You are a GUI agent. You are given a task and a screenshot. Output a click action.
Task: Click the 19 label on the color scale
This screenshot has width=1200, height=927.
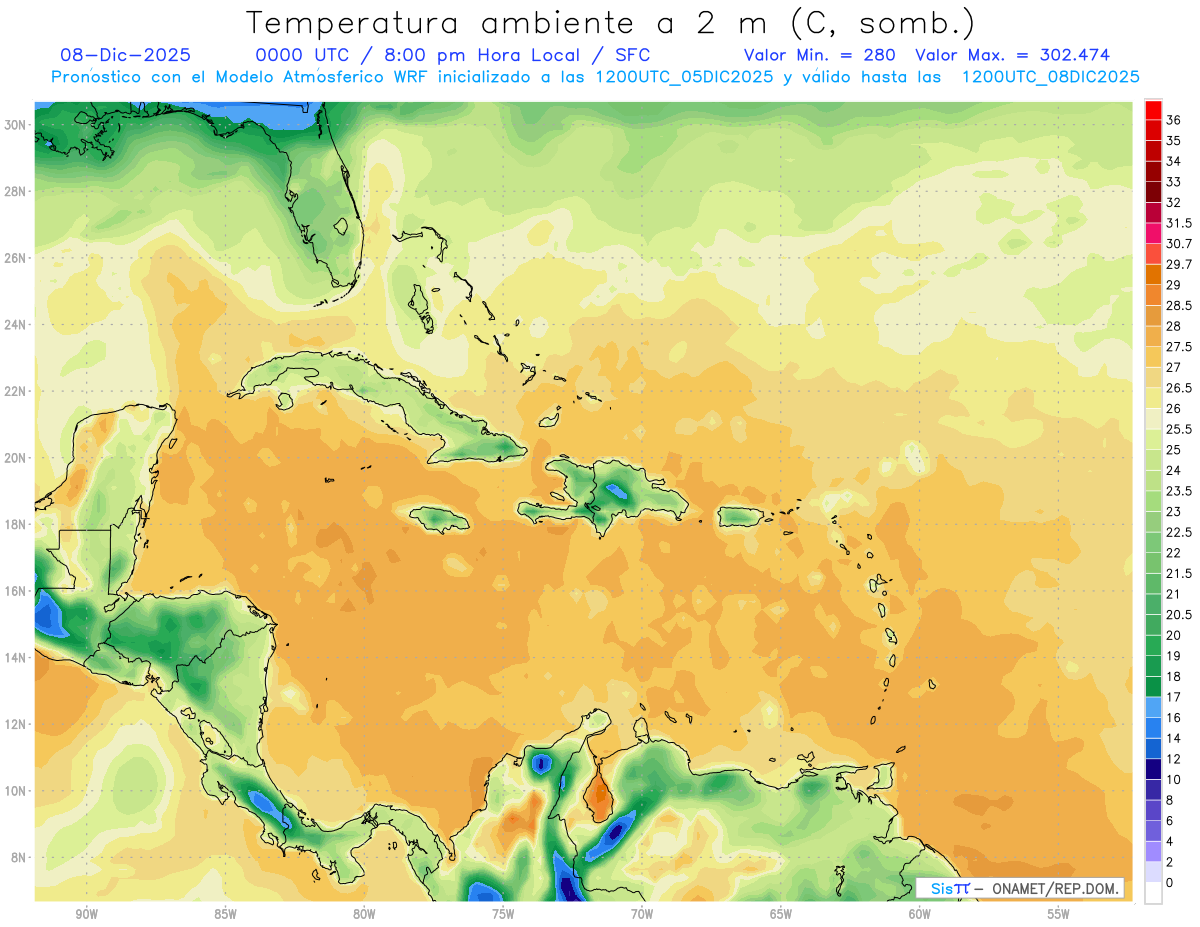(1173, 656)
